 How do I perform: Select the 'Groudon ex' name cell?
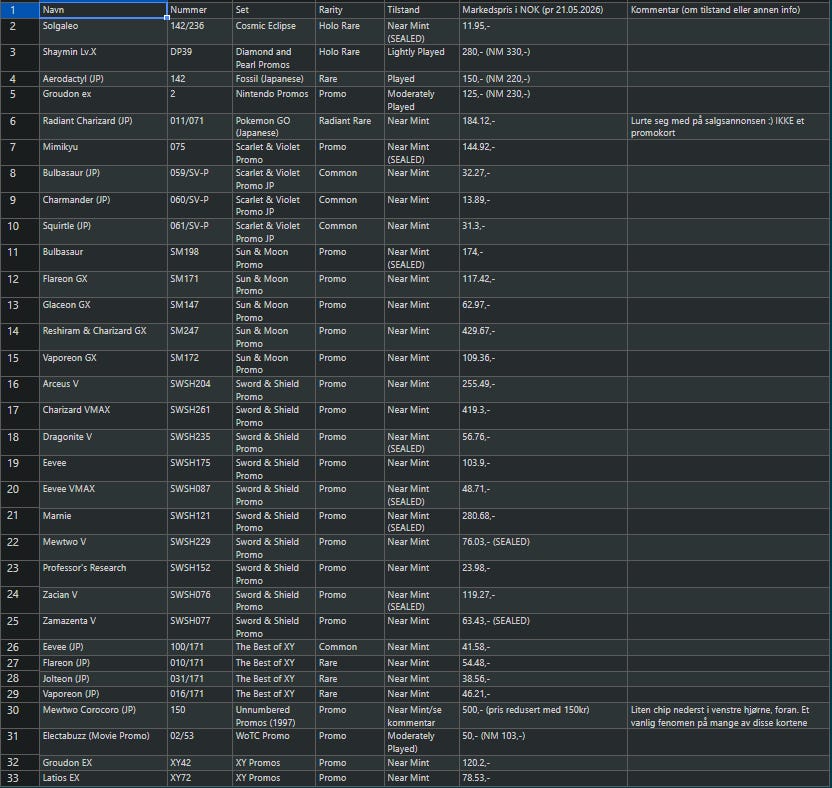[103, 100]
